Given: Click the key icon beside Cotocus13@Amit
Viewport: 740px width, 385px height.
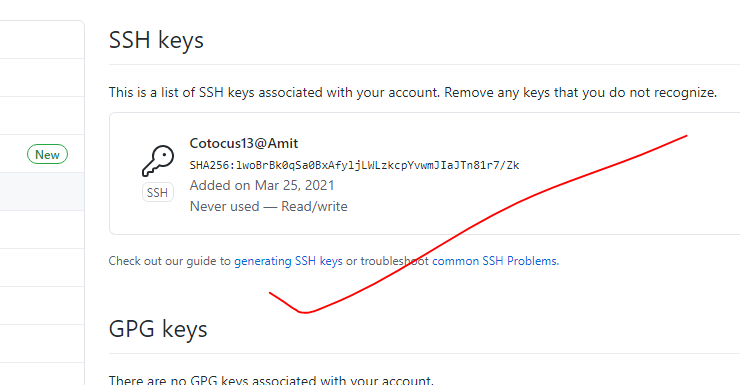Looking at the screenshot, I should [158, 160].
